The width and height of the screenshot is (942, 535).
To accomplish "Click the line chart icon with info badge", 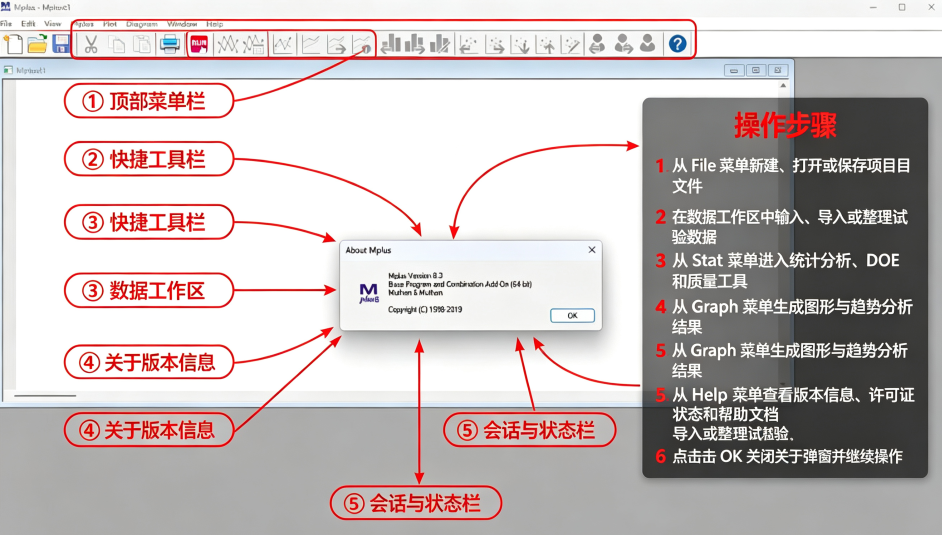I will 362,44.
